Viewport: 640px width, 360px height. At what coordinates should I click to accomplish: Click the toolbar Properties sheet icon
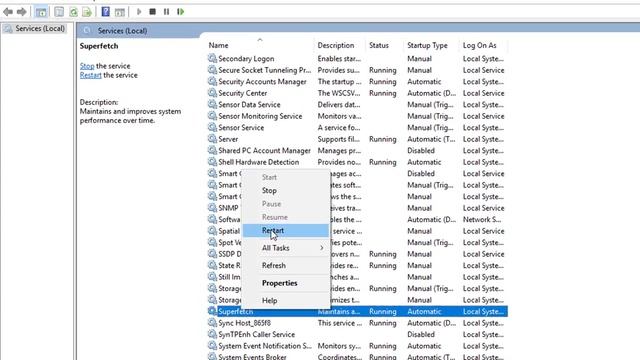pos(59,12)
